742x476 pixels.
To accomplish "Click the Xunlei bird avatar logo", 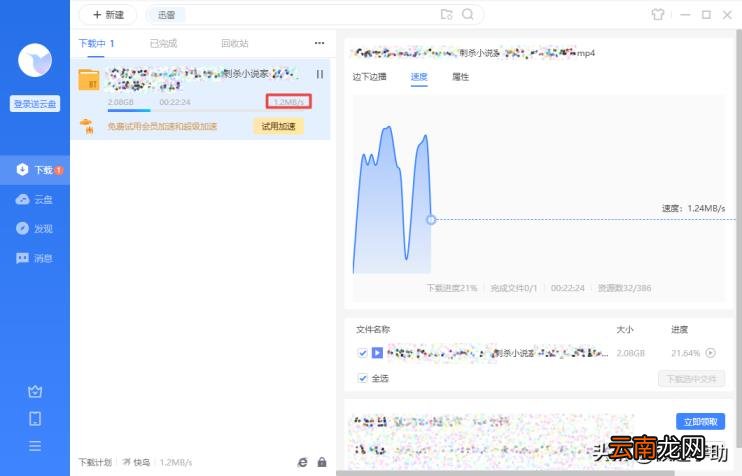I will (35, 60).
